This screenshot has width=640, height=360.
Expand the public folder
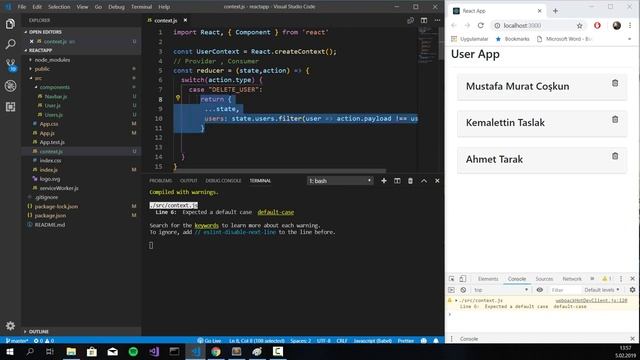(x=42, y=69)
